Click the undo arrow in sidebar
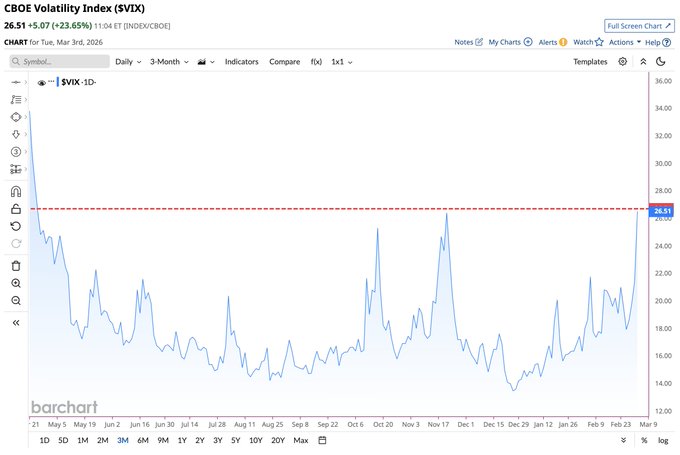The height and width of the screenshot is (455, 680). 15,226
